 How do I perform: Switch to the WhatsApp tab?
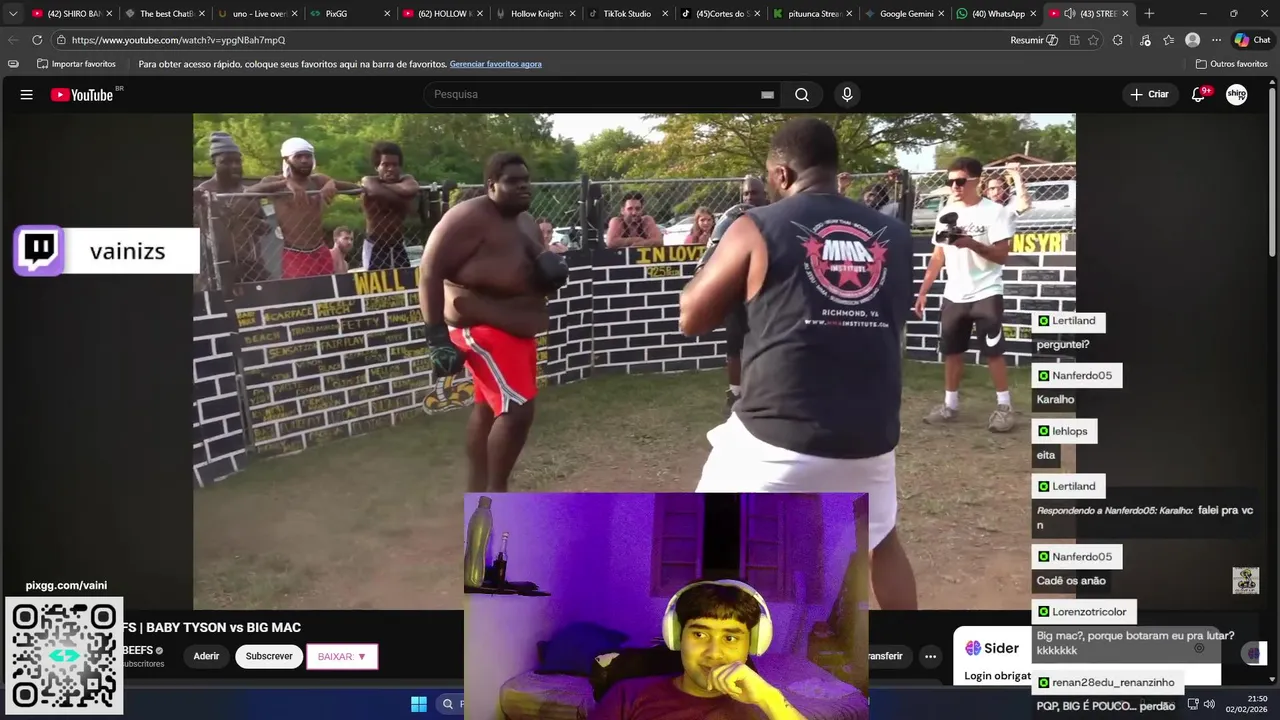(x=995, y=14)
